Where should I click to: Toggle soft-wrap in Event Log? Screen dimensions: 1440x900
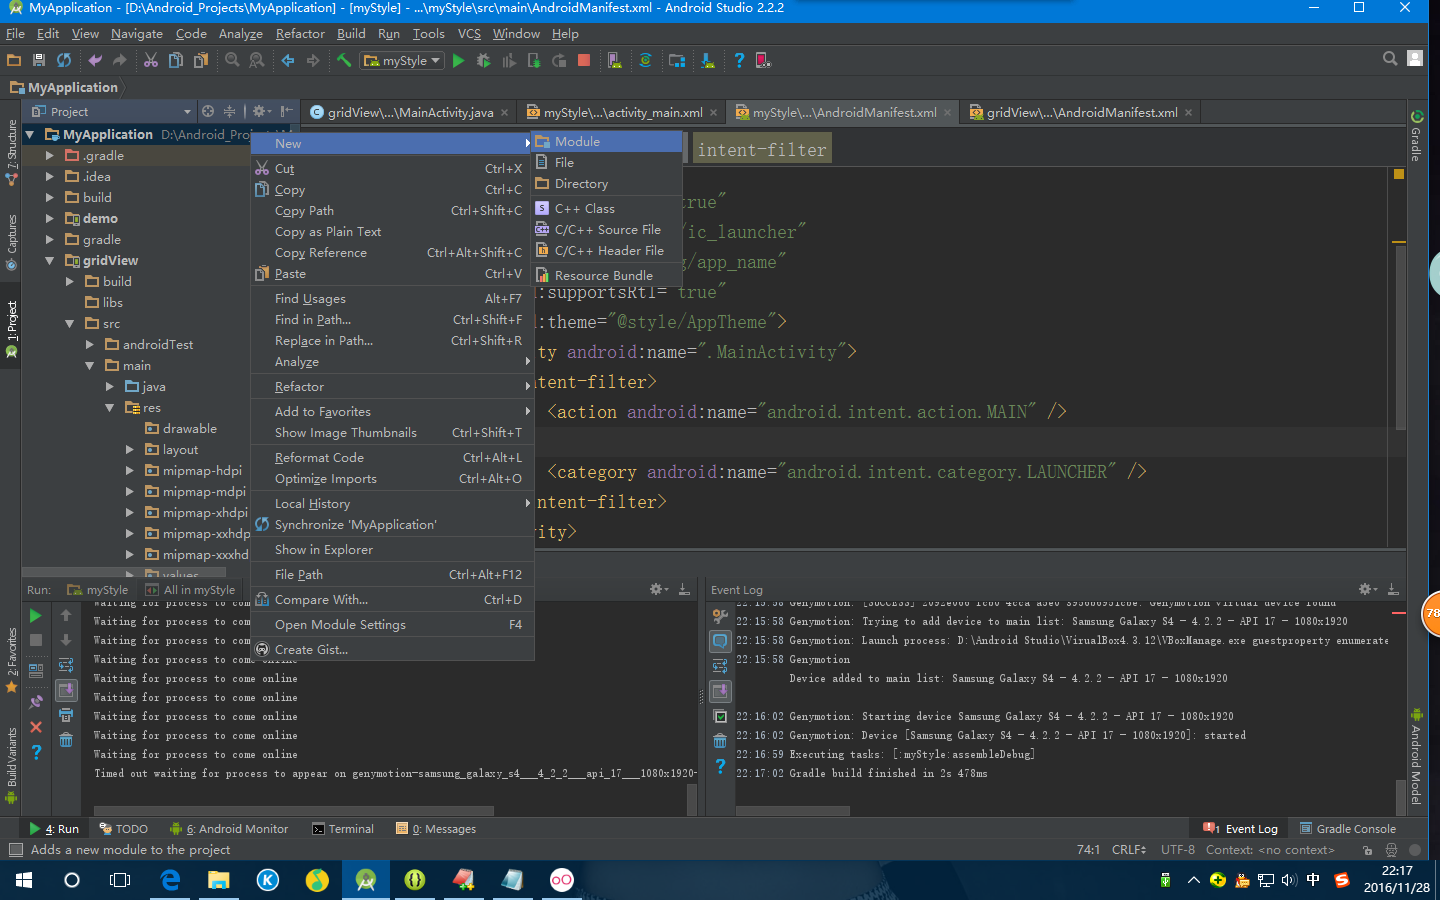pyautogui.click(x=720, y=666)
